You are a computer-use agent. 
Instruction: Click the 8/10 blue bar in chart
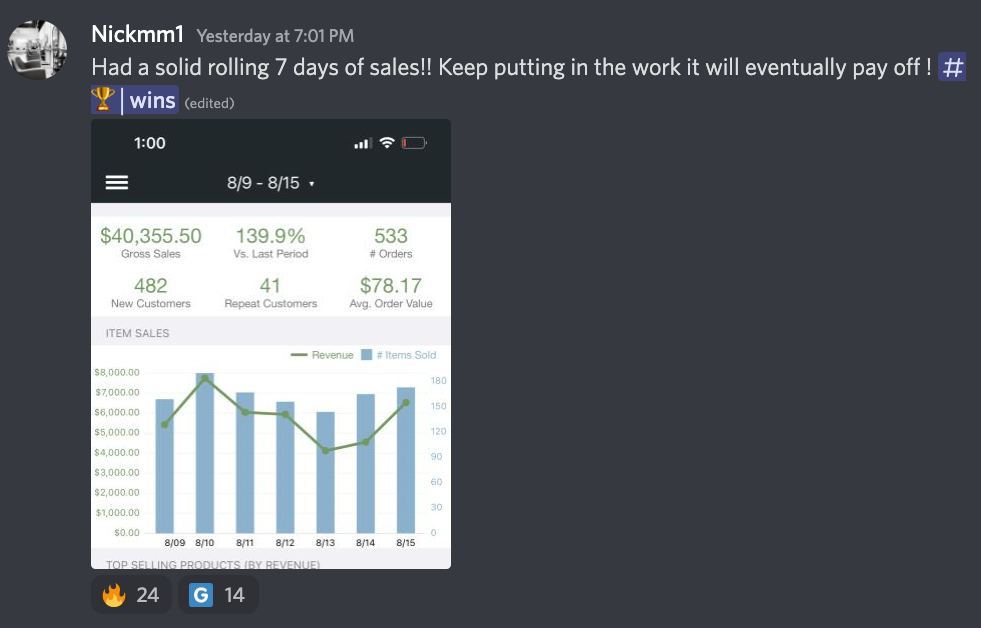(x=205, y=453)
